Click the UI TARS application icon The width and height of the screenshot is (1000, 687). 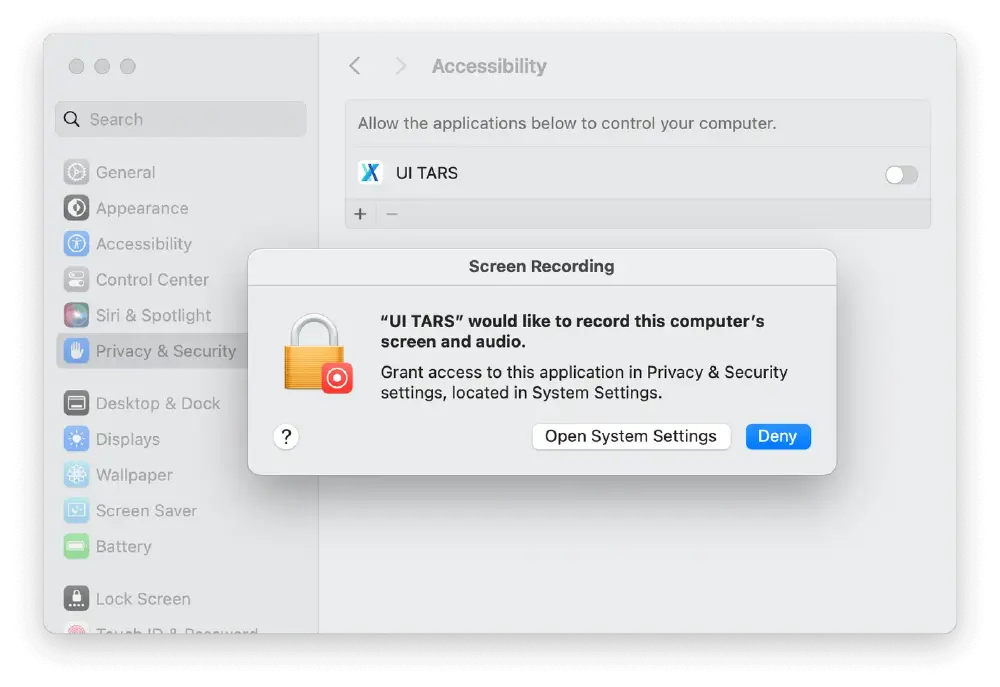(370, 173)
